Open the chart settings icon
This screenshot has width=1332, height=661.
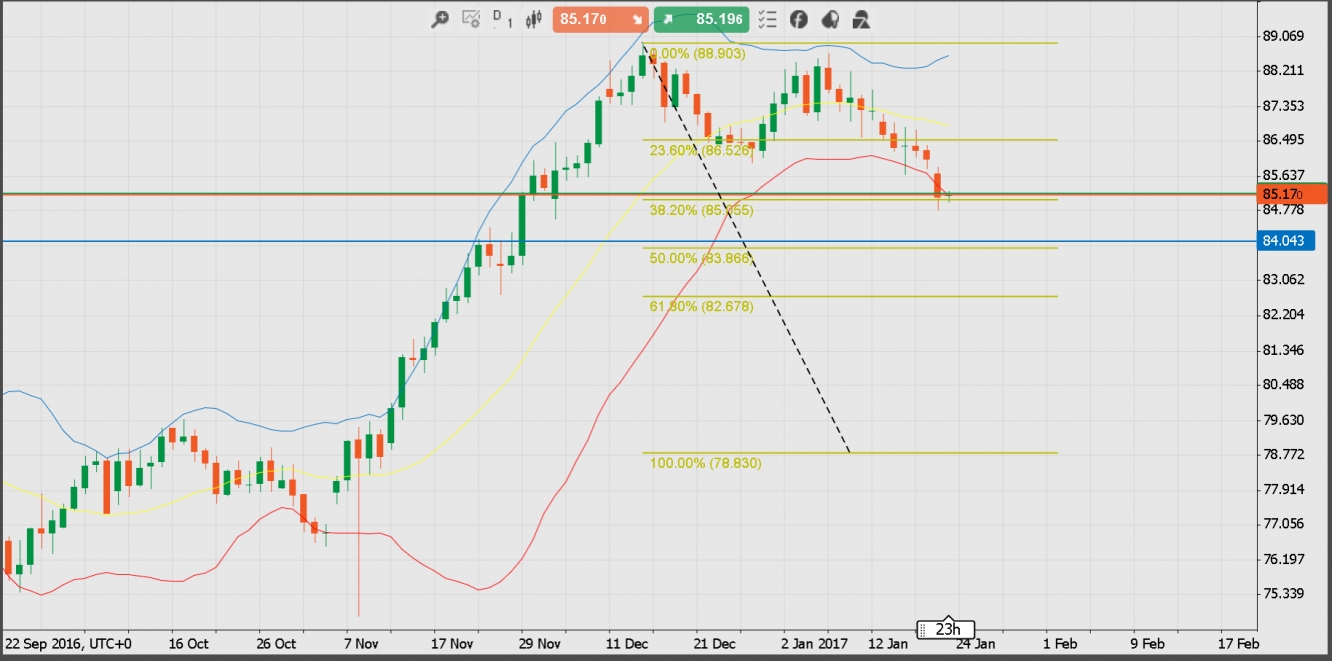click(471, 19)
